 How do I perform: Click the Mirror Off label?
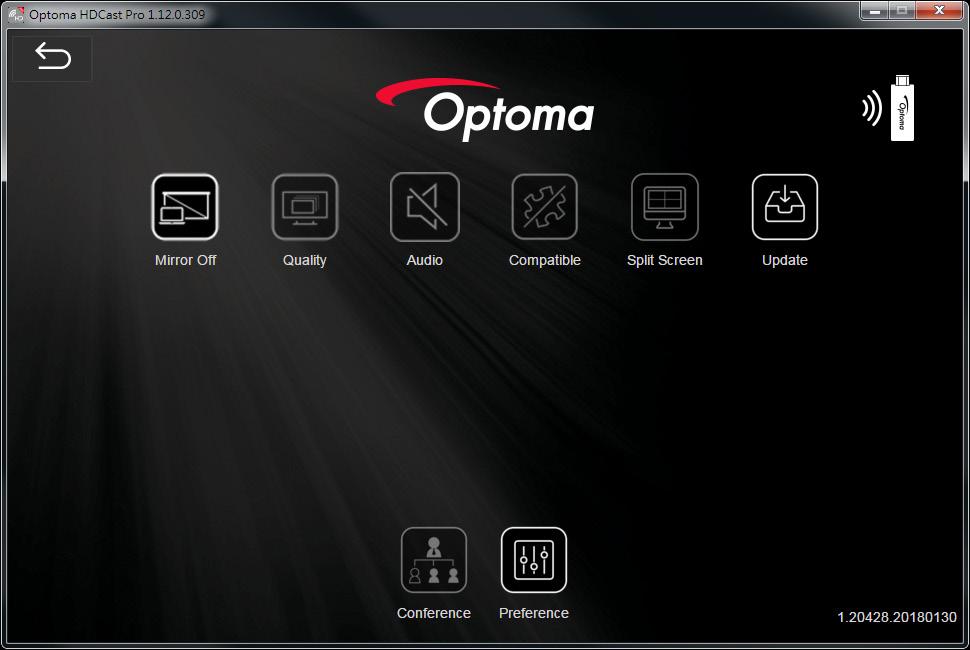(x=186, y=260)
